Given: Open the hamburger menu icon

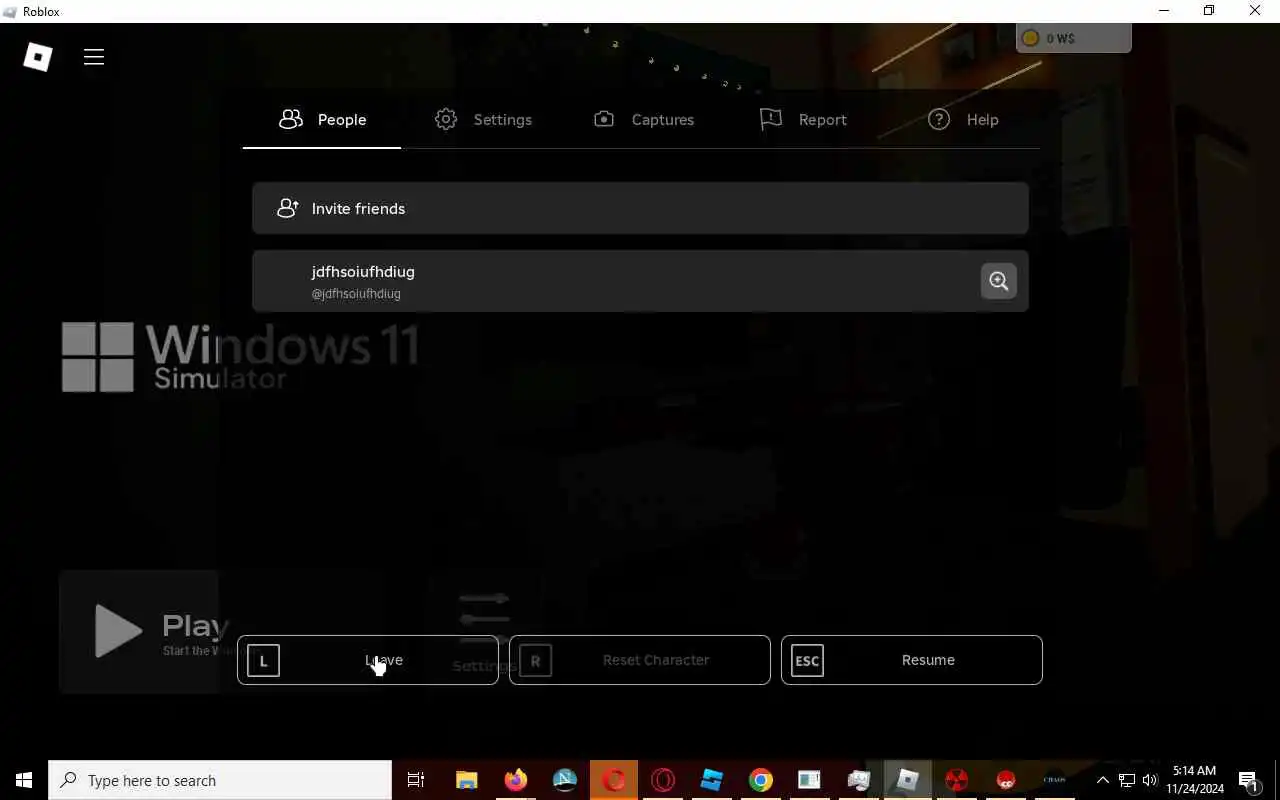Looking at the screenshot, I should [x=94, y=57].
